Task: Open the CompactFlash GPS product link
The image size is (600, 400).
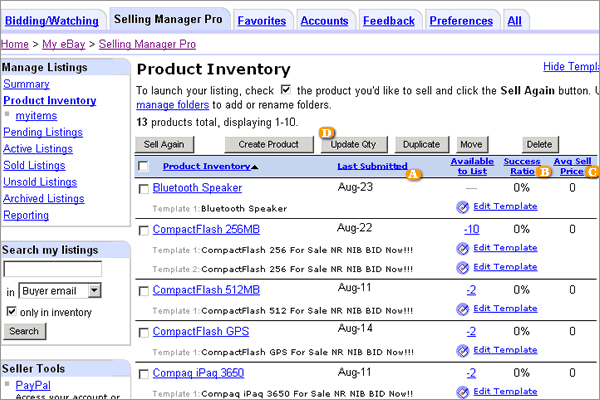Action: tap(201, 331)
